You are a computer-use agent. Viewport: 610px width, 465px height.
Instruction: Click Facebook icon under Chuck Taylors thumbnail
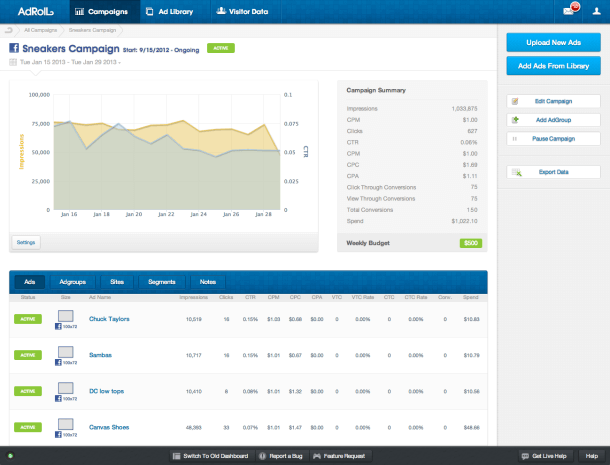(x=58, y=326)
